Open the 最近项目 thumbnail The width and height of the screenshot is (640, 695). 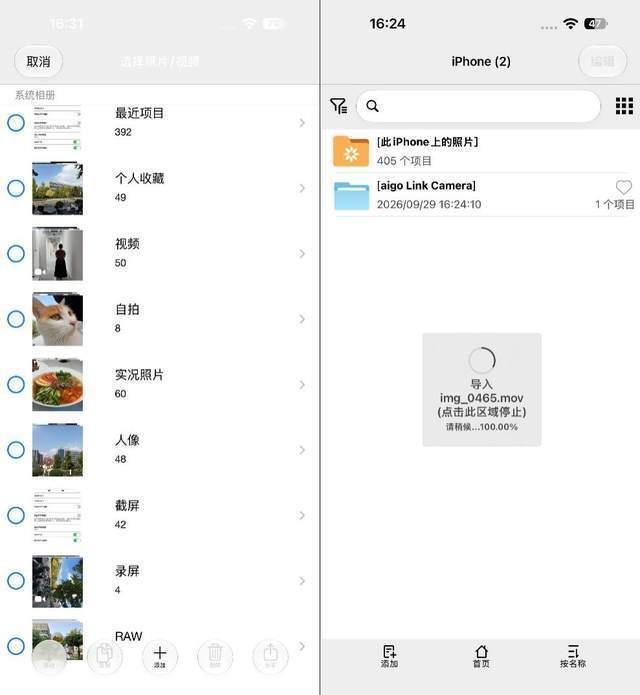[x=57, y=127]
